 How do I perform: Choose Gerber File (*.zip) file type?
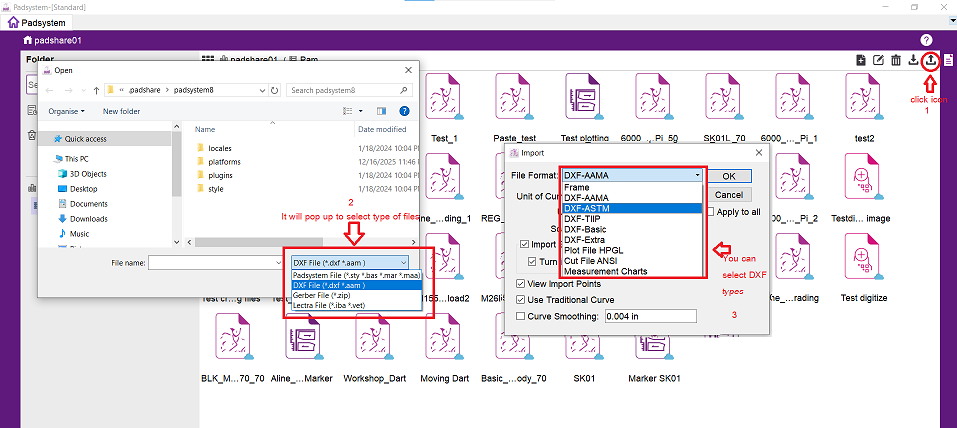[356, 295]
